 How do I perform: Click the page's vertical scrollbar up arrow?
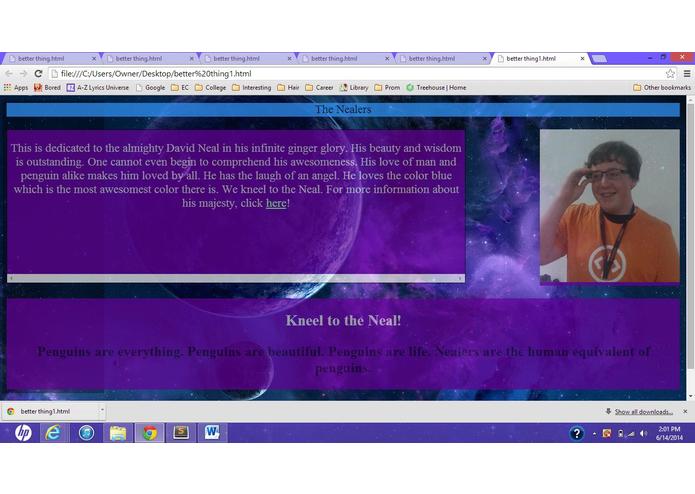691,100
